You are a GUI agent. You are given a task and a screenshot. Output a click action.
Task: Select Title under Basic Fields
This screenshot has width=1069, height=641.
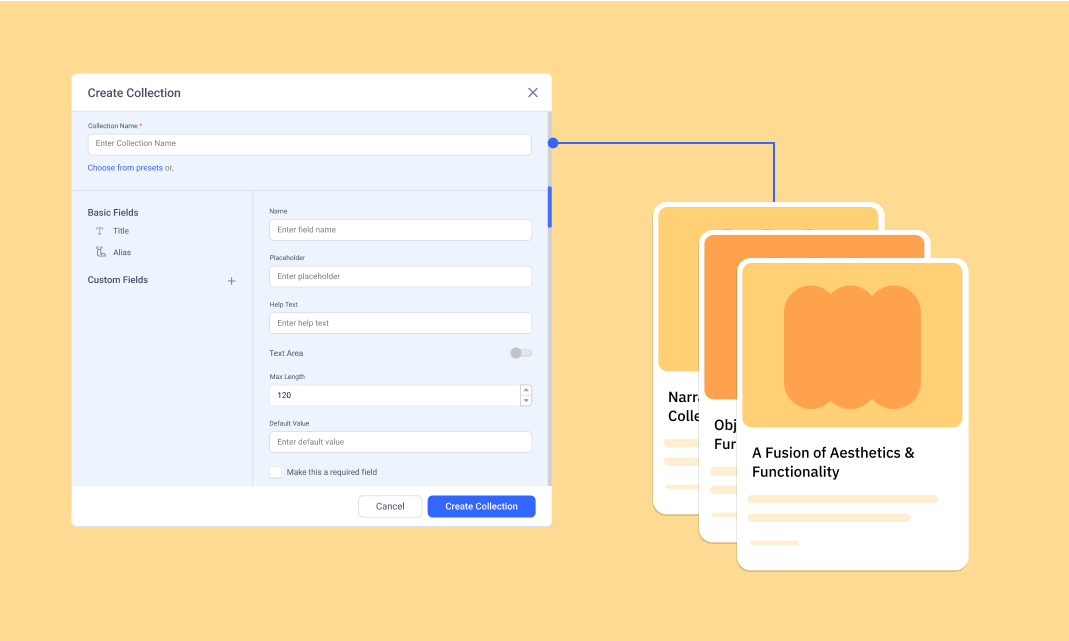[121, 231]
